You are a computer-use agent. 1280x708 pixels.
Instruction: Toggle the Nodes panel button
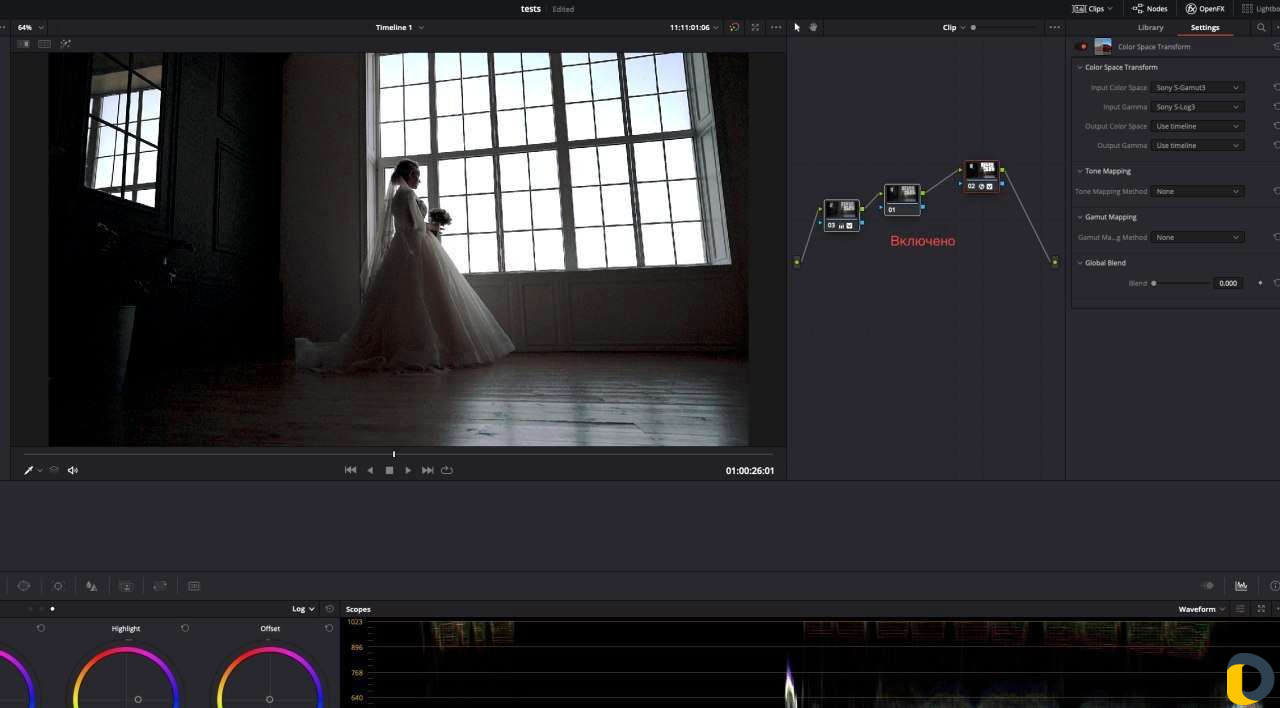(1149, 8)
